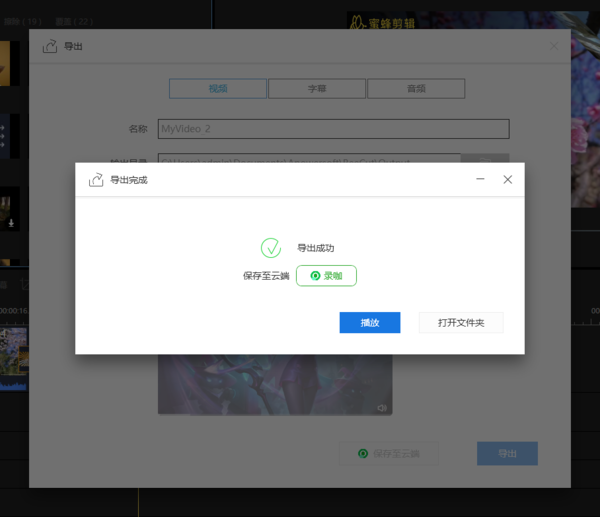
Task: Click the video preview thumbnail in export window
Action: tap(275, 385)
